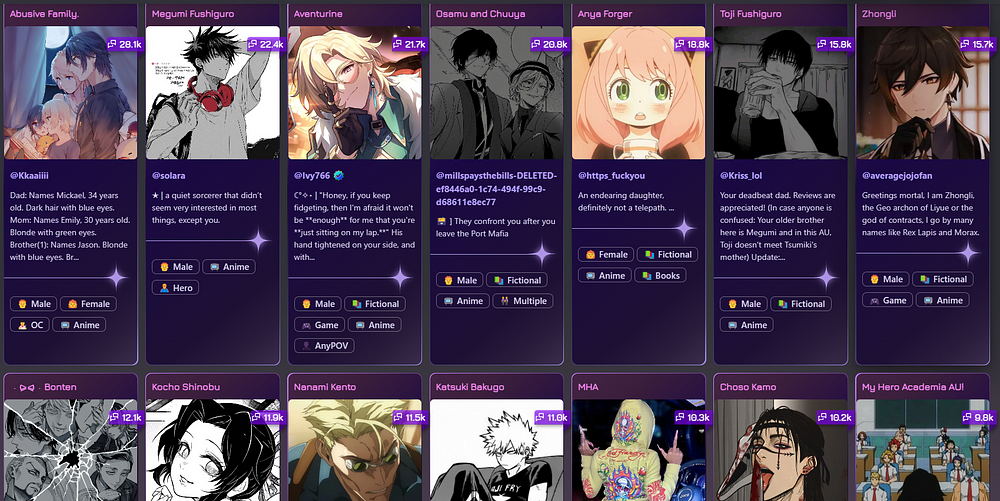
Task: Click the 28.1k chat count badge on Abusive Family
Action: click(x=124, y=44)
